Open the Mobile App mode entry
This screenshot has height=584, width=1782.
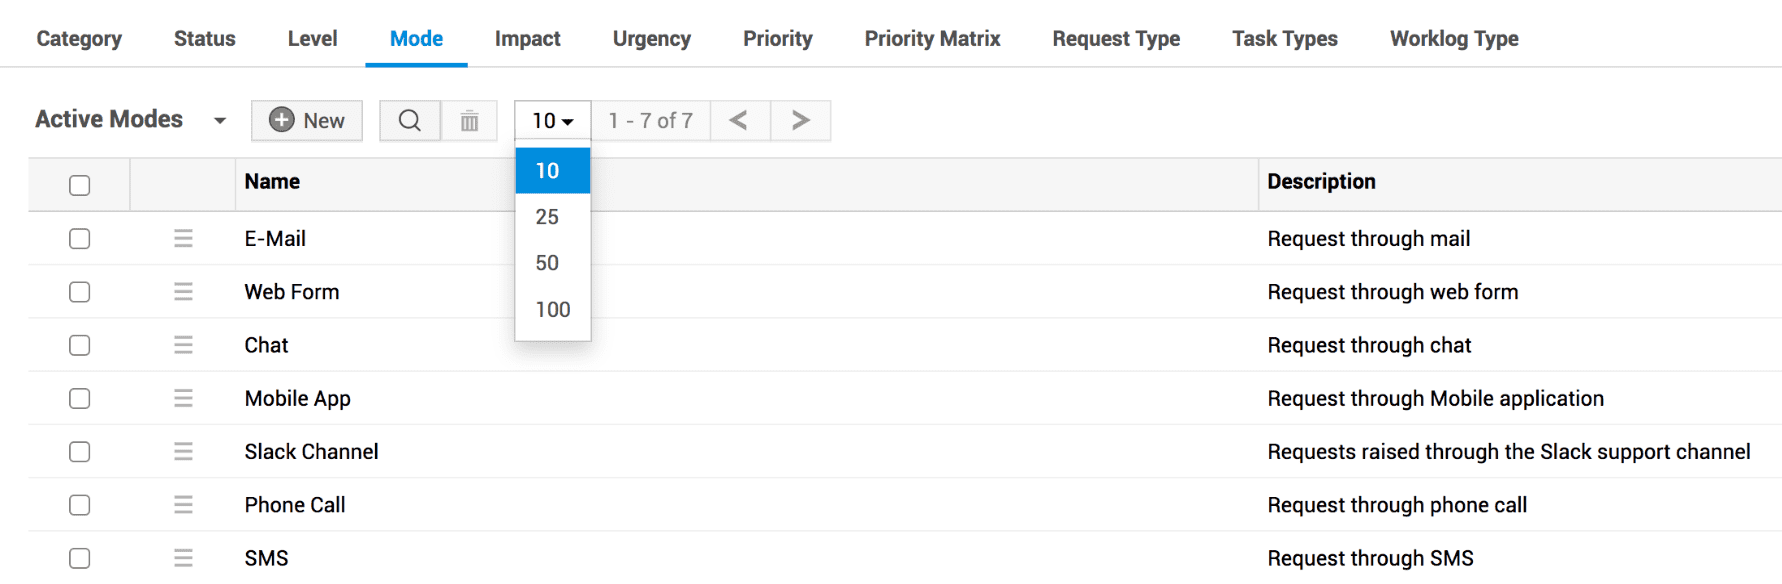click(x=297, y=399)
